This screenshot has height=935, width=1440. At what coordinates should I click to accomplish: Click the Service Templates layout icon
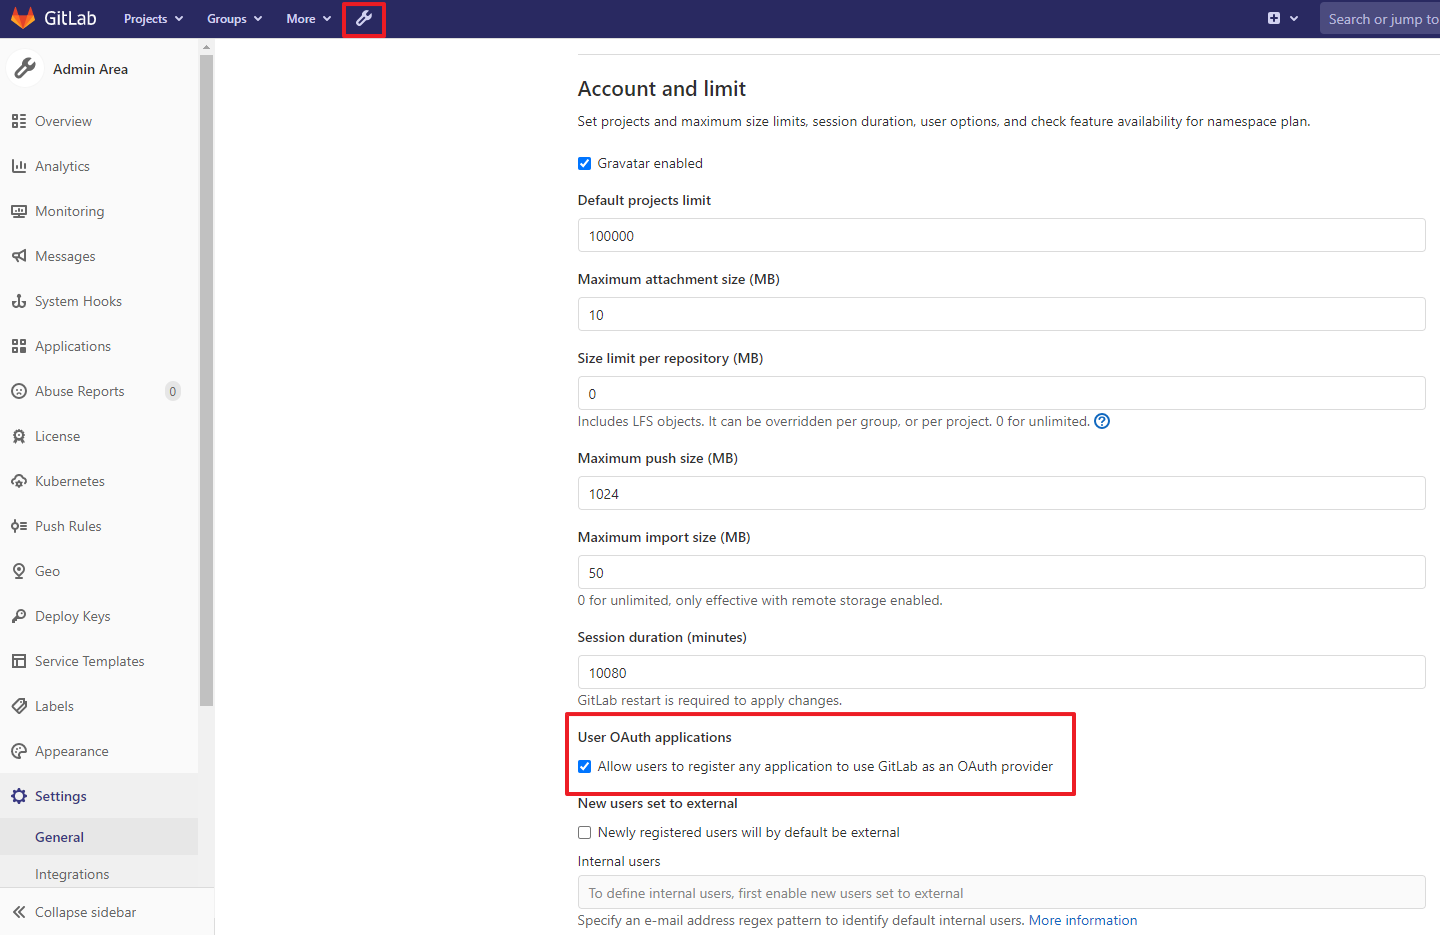click(19, 661)
